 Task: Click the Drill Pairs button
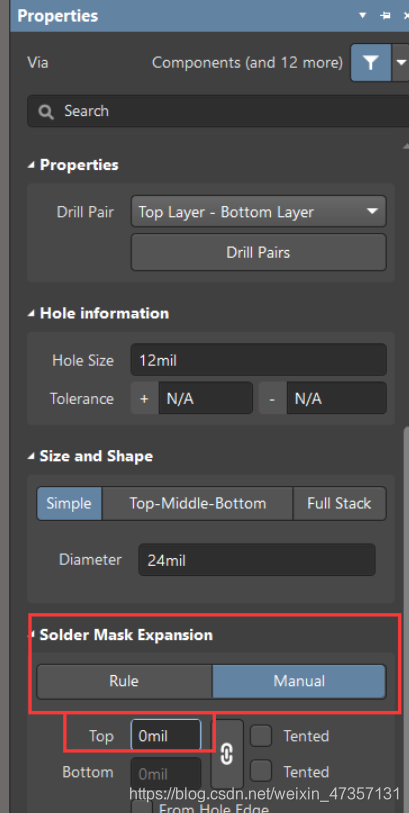259,253
